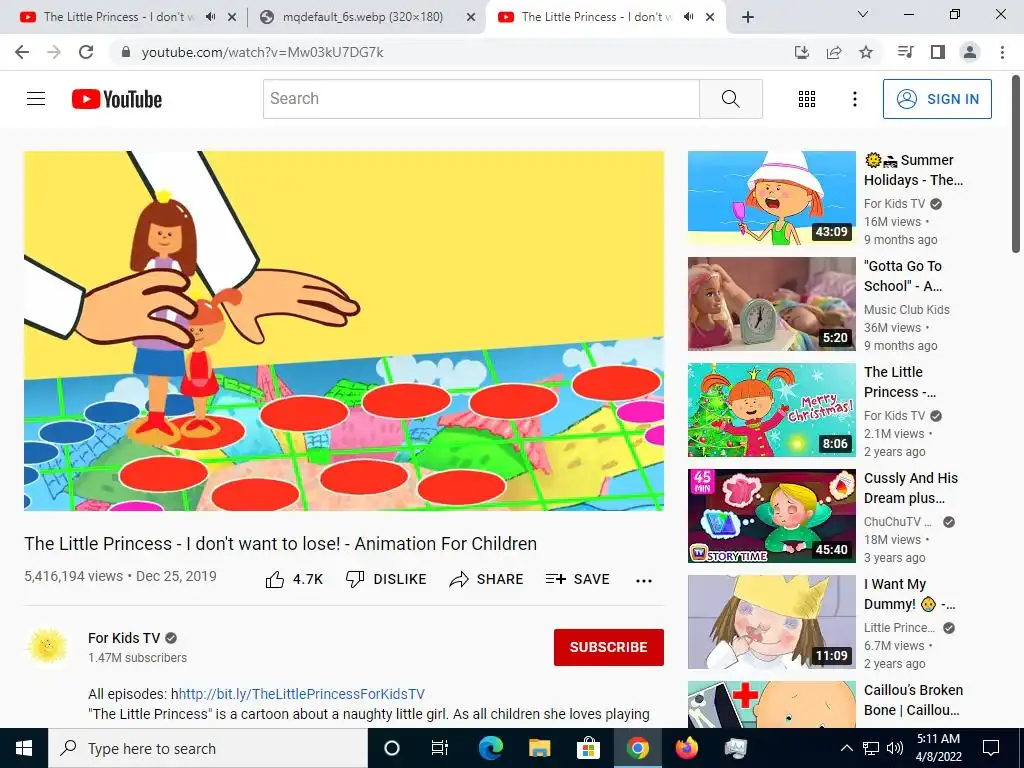The image size is (1024, 768).
Task: Click the thumbs-down Dislike icon
Action: click(x=355, y=579)
